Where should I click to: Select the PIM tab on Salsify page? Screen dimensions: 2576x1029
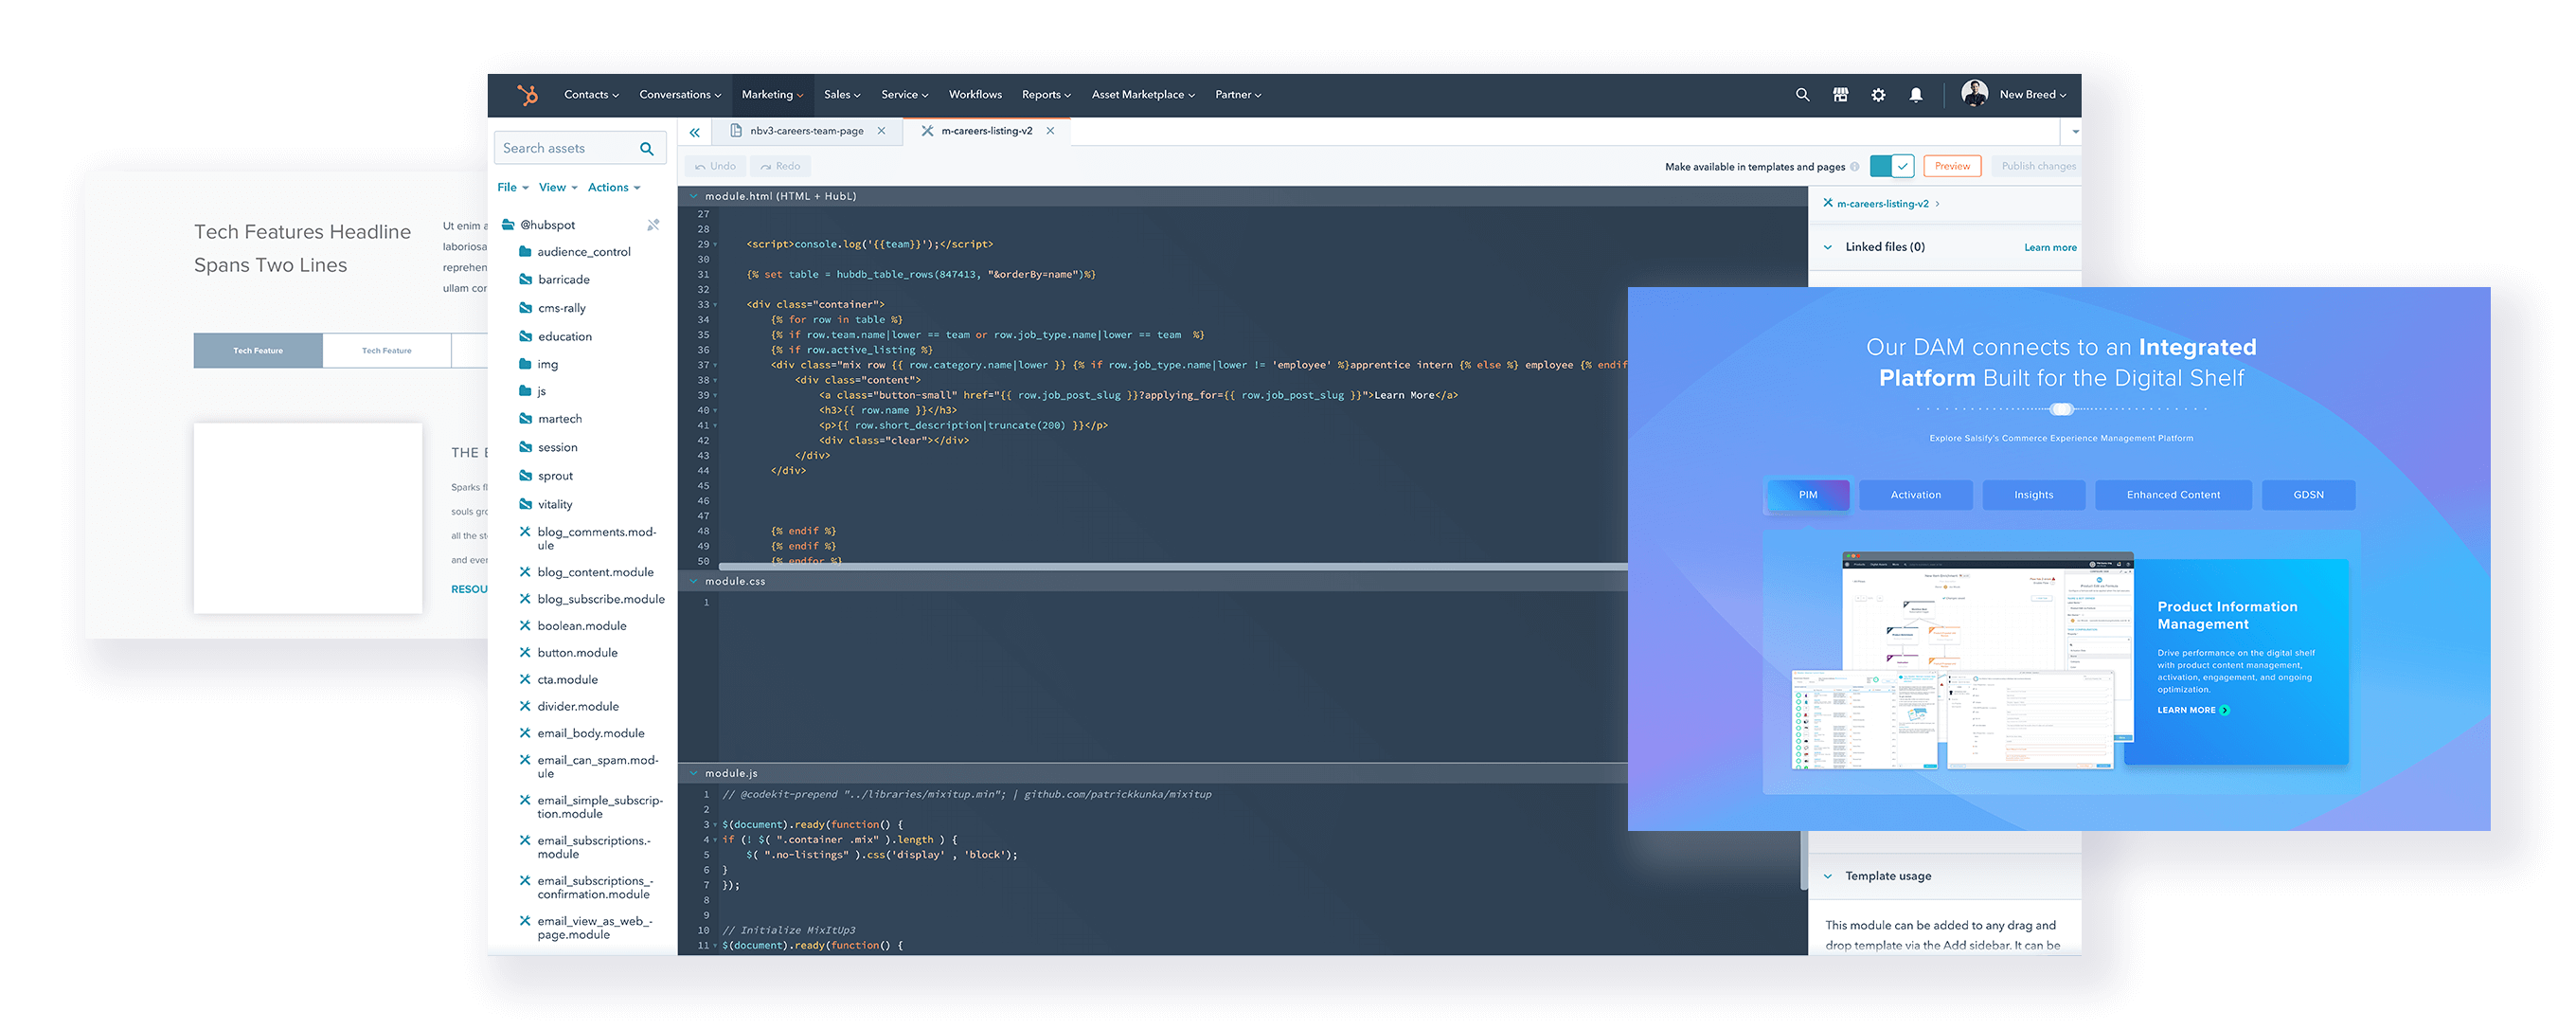pyautogui.click(x=1808, y=495)
